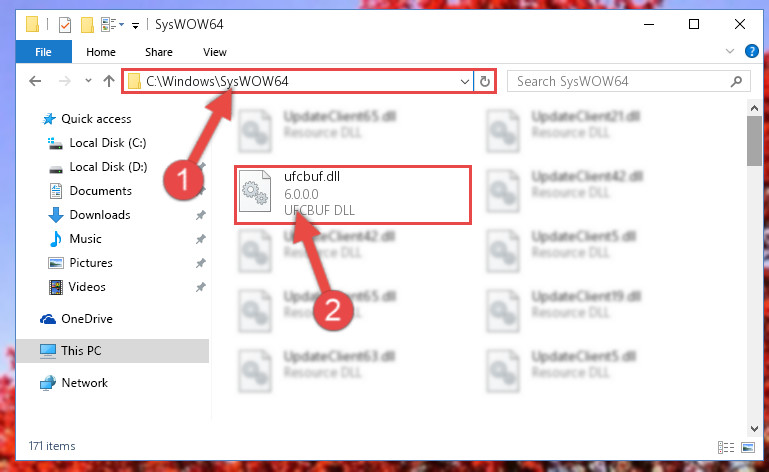Expand the ribbon with chevron arrow
Viewport: 769px width, 472px height.
point(730,51)
